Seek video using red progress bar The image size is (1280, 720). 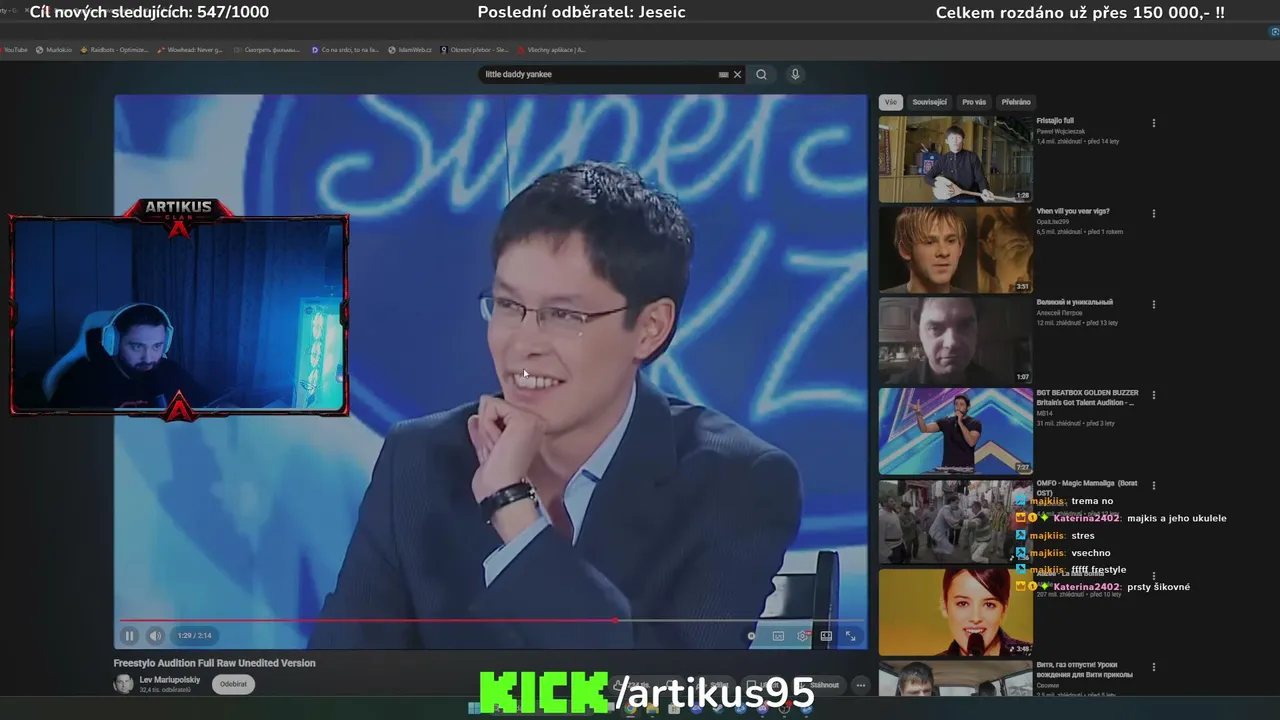(491, 620)
